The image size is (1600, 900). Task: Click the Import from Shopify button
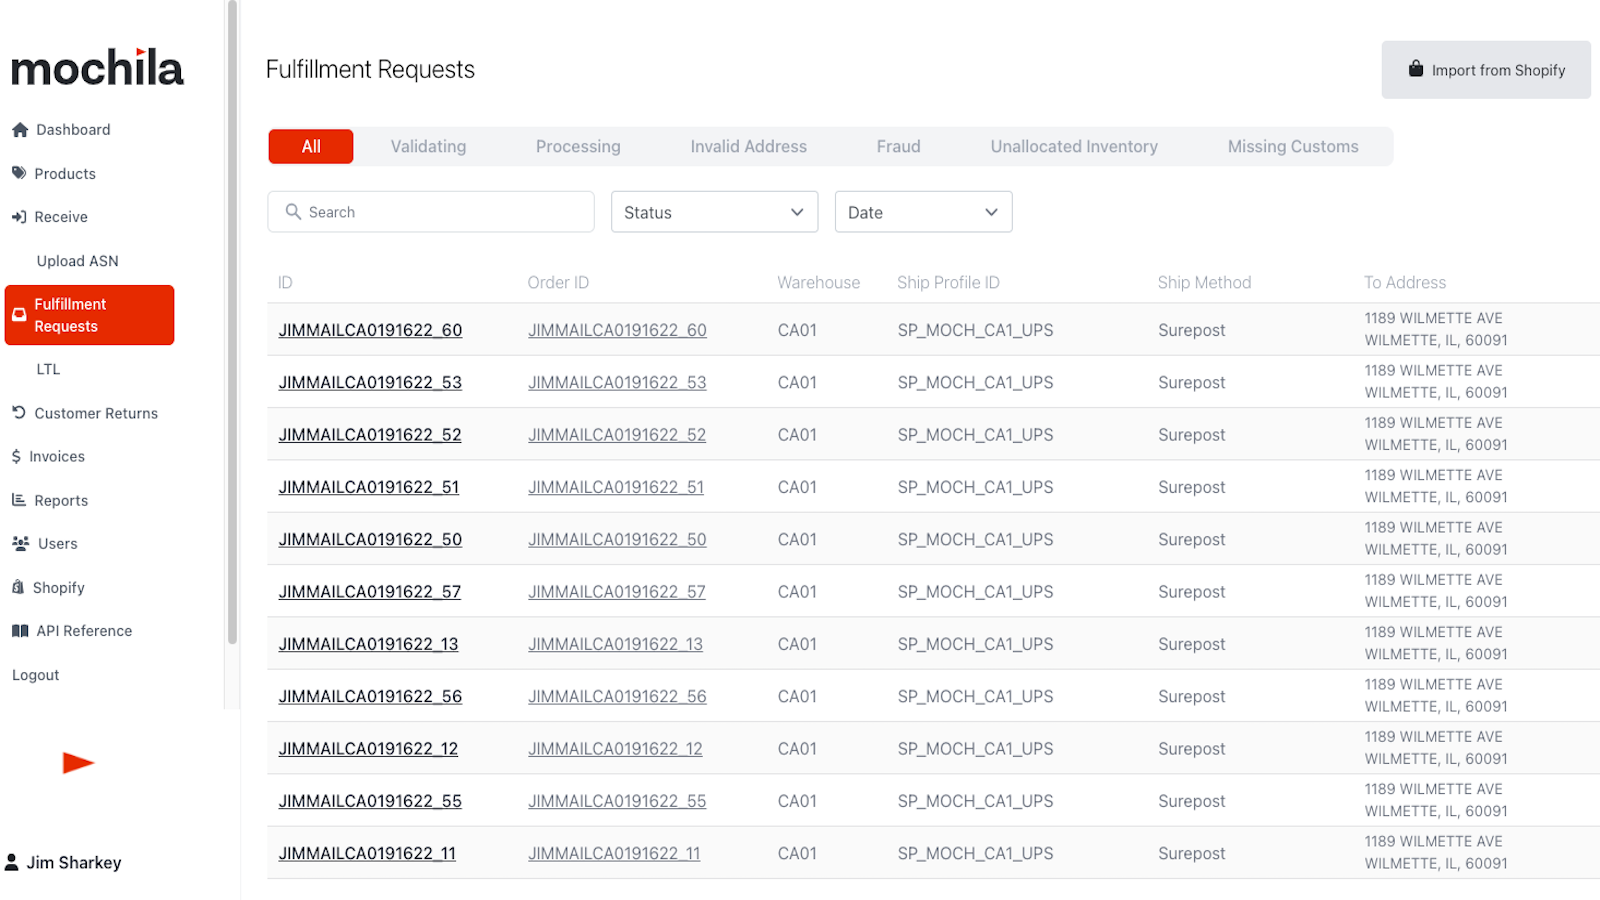[x=1486, y=69]
